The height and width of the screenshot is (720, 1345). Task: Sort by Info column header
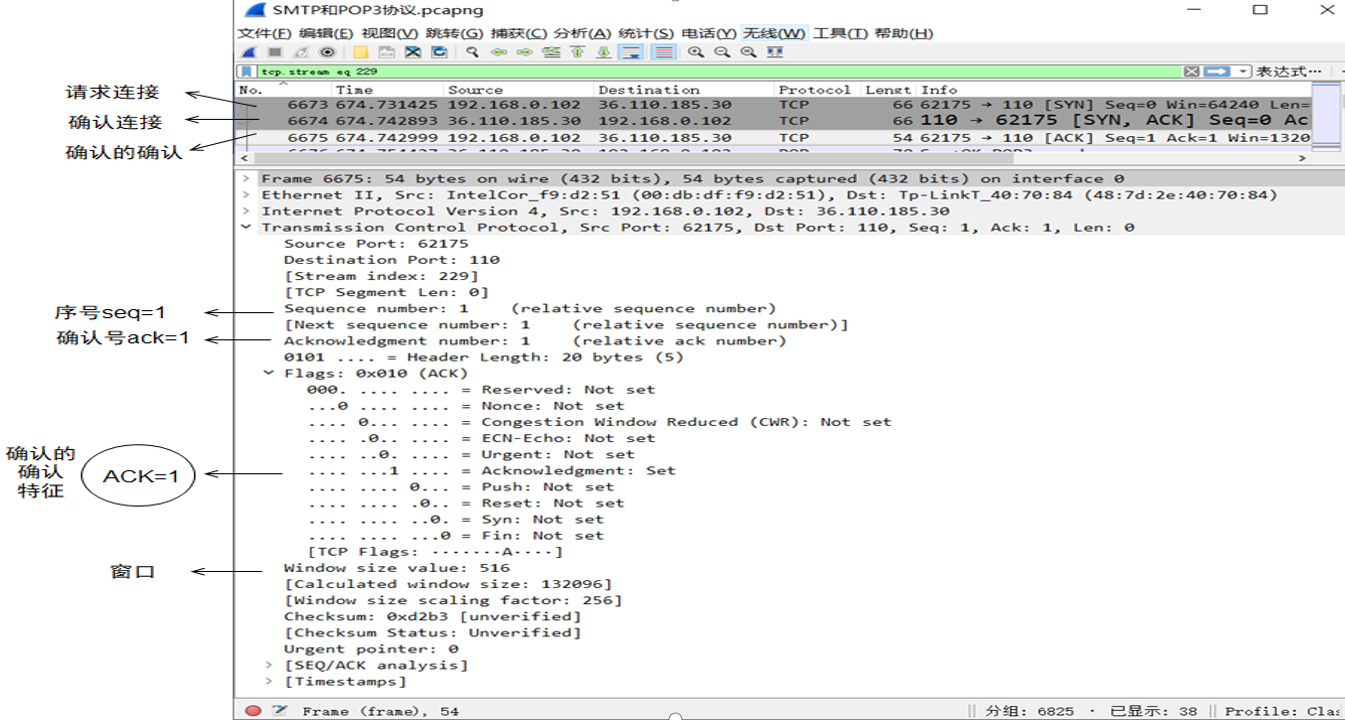[x=1114, y=90]
